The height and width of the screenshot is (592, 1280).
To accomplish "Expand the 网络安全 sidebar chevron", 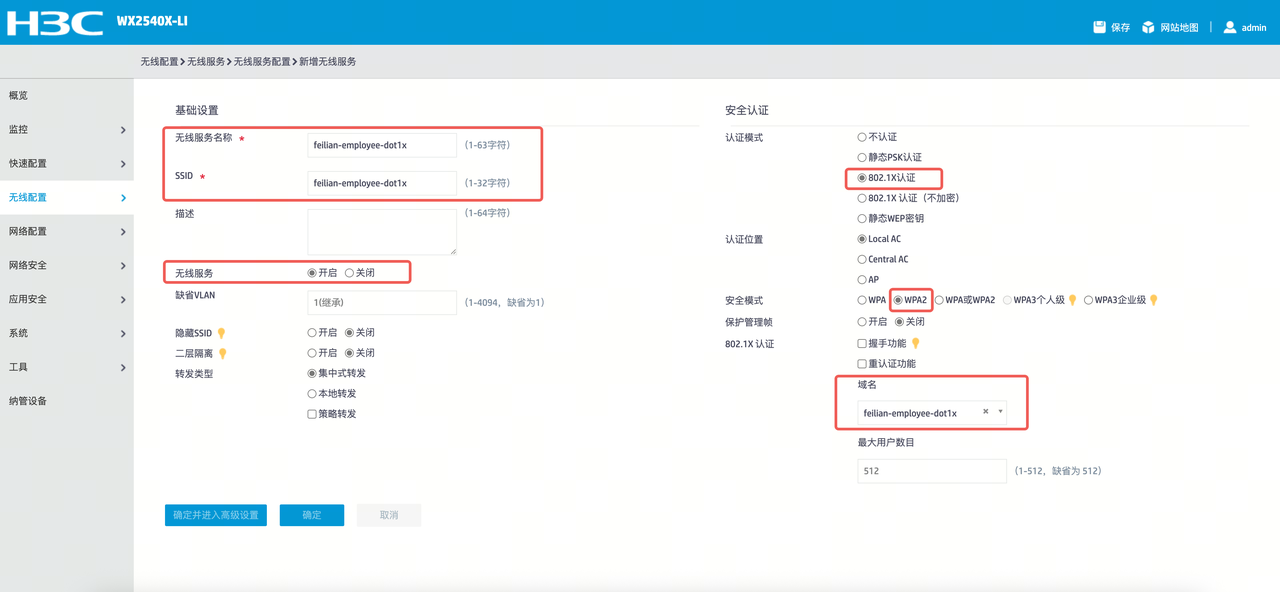I will click(x=123, y=266).
